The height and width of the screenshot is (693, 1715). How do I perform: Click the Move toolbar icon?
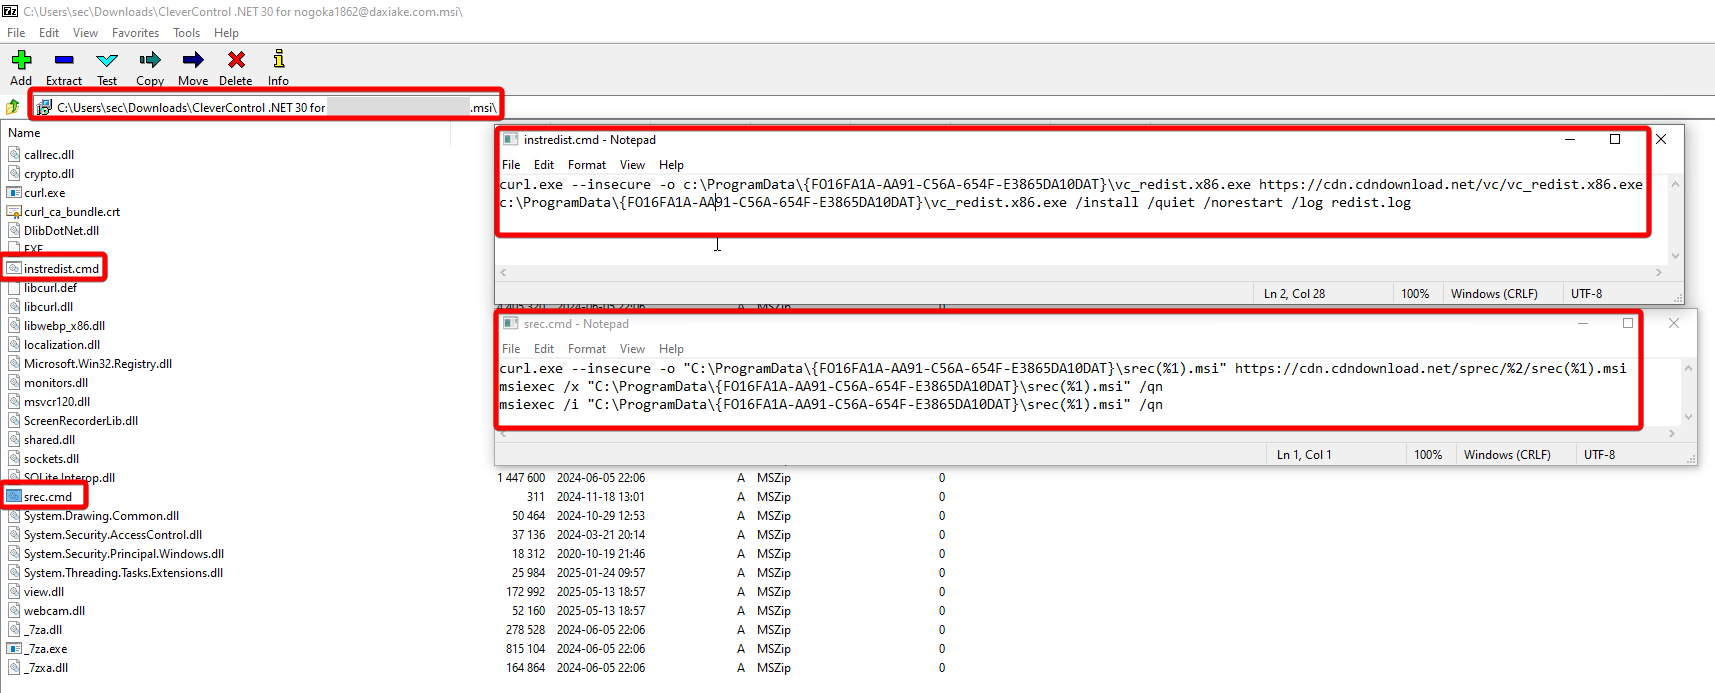(x=193, y=61)
